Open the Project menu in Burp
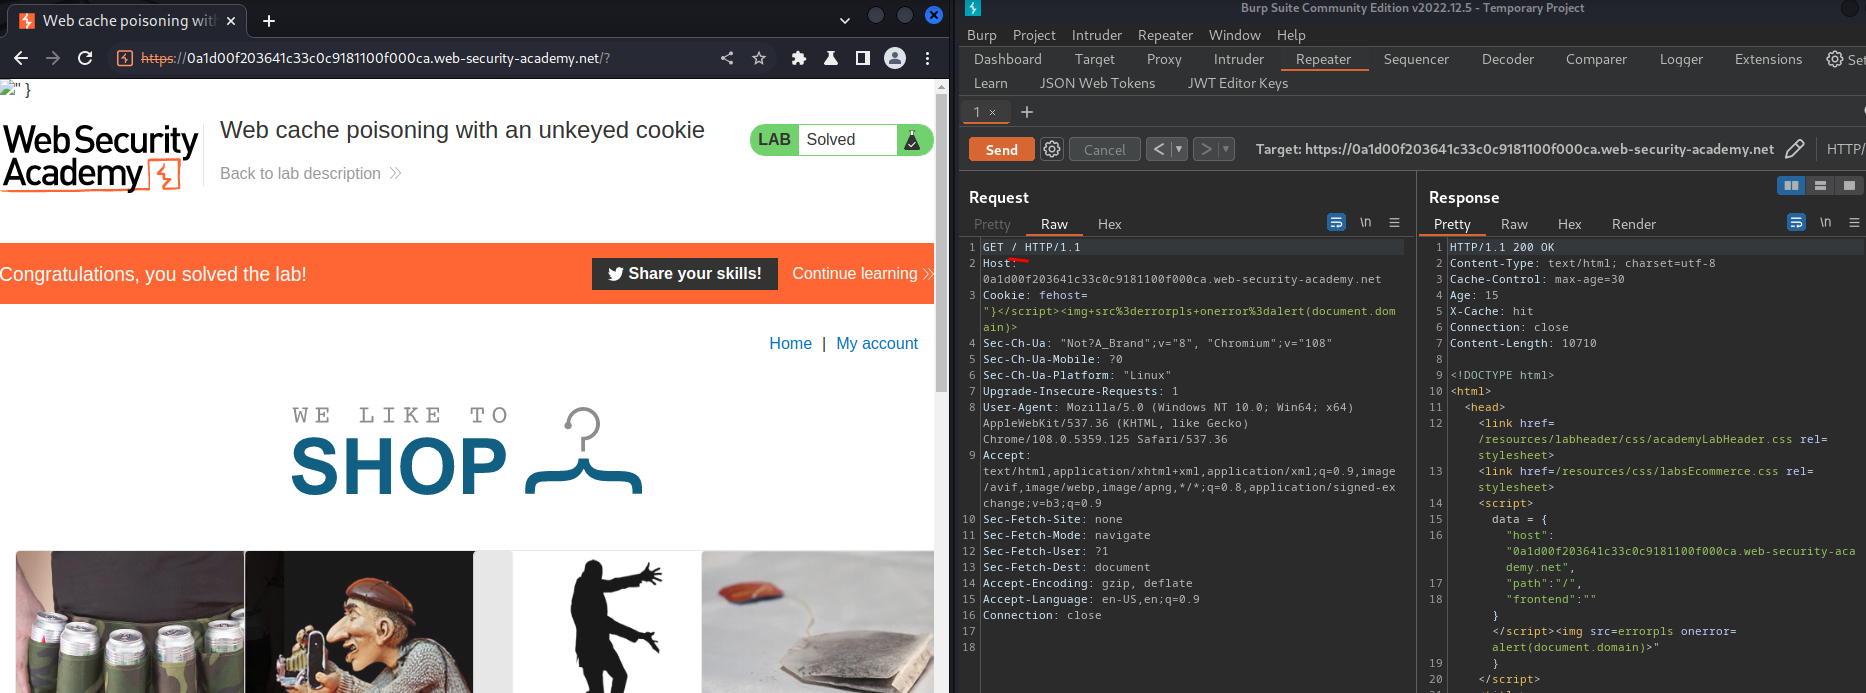1866x693 pixels. [x=1034, y=35]
